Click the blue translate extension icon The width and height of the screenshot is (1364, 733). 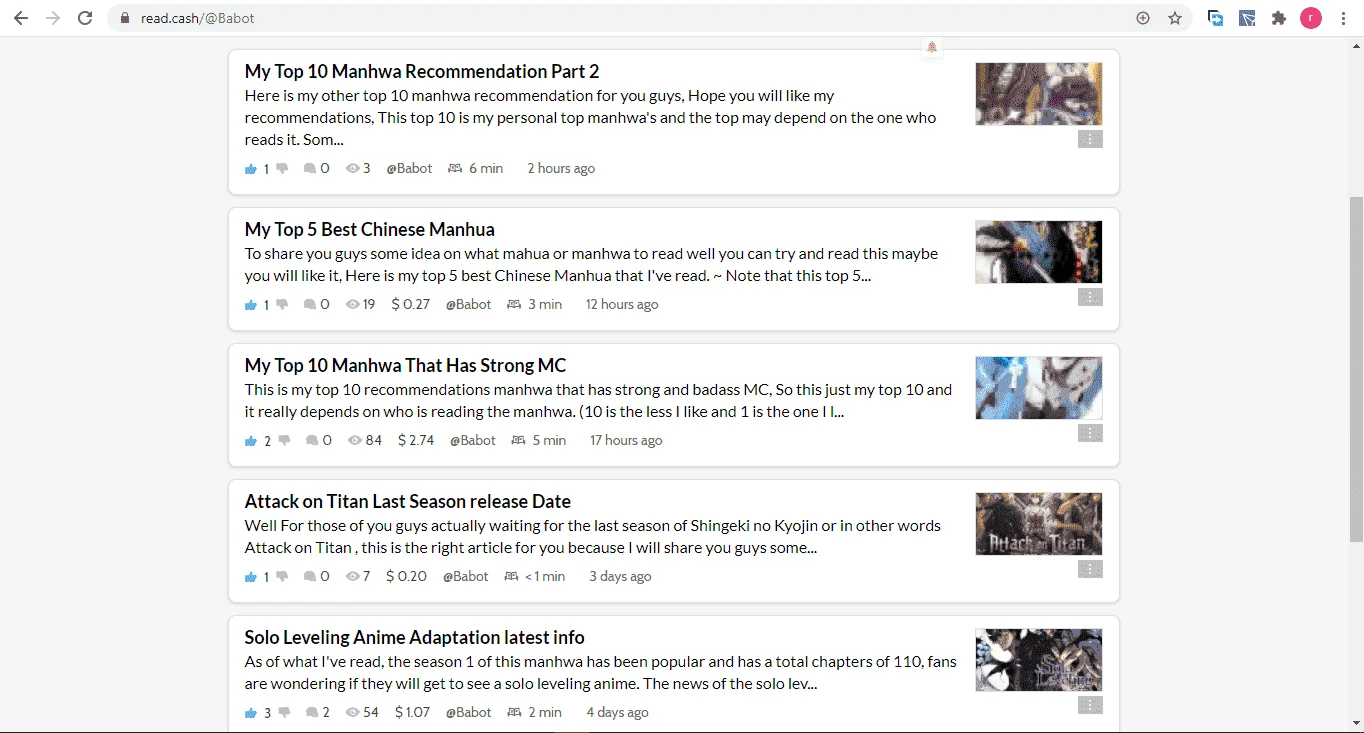[x=1216, y=18]
